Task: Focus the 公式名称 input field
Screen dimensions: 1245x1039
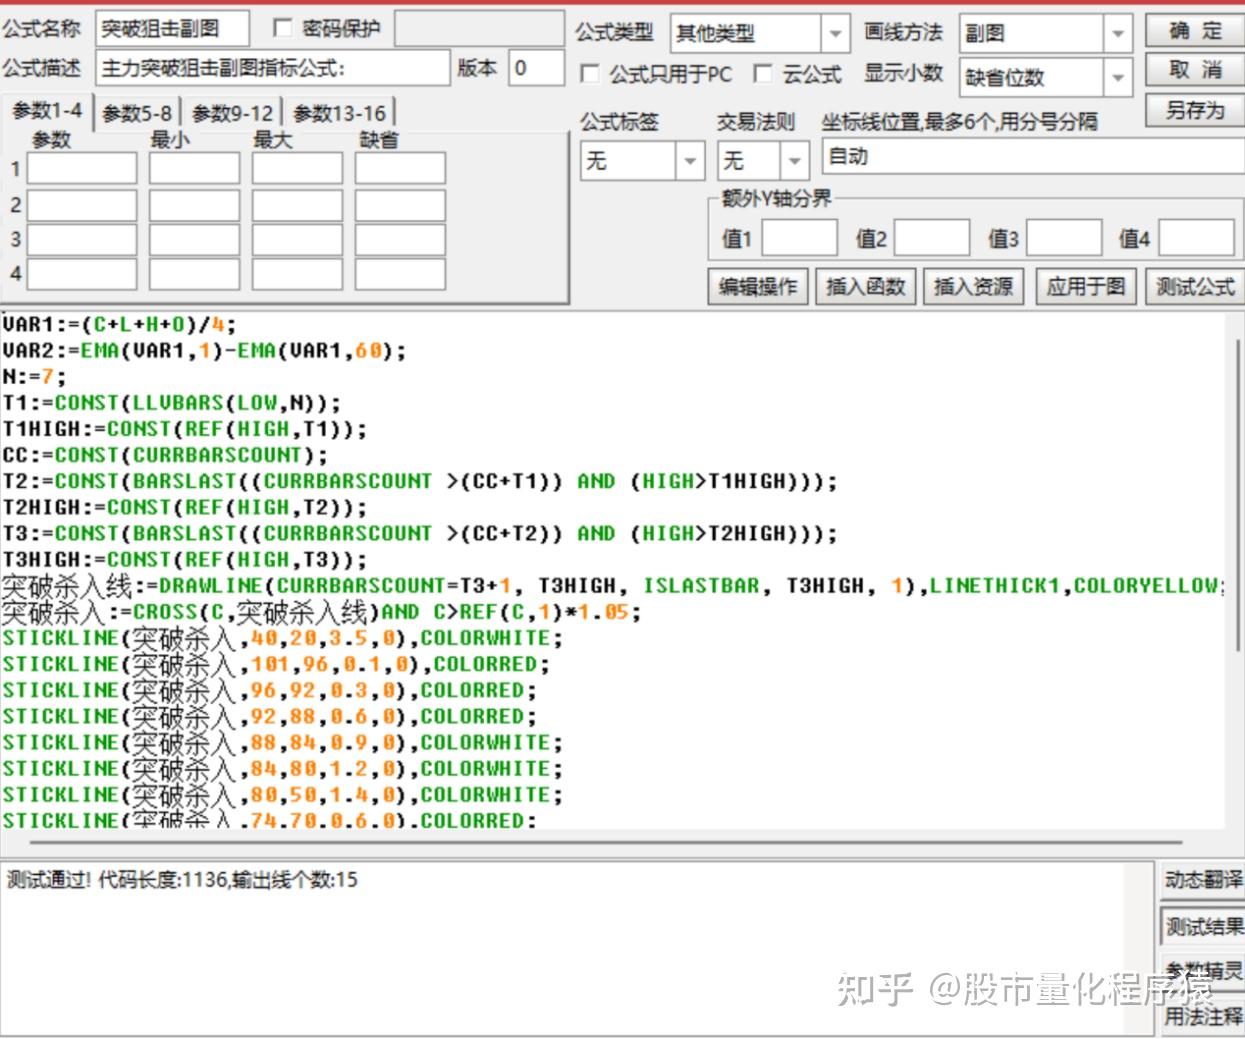Action: coord(172,29)
